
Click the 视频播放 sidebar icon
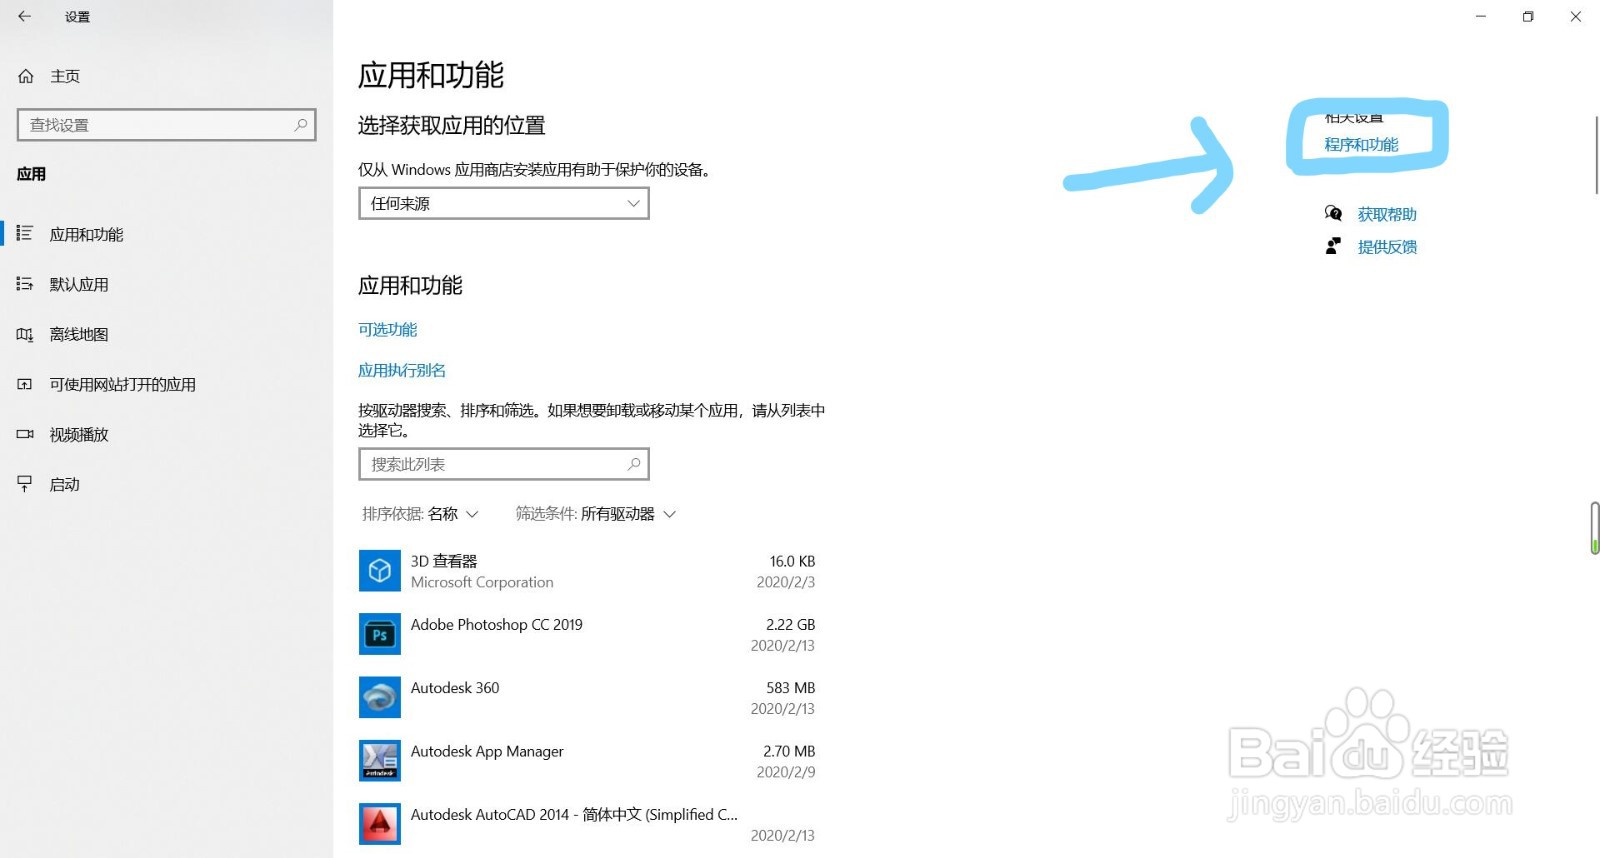point(25,434)
